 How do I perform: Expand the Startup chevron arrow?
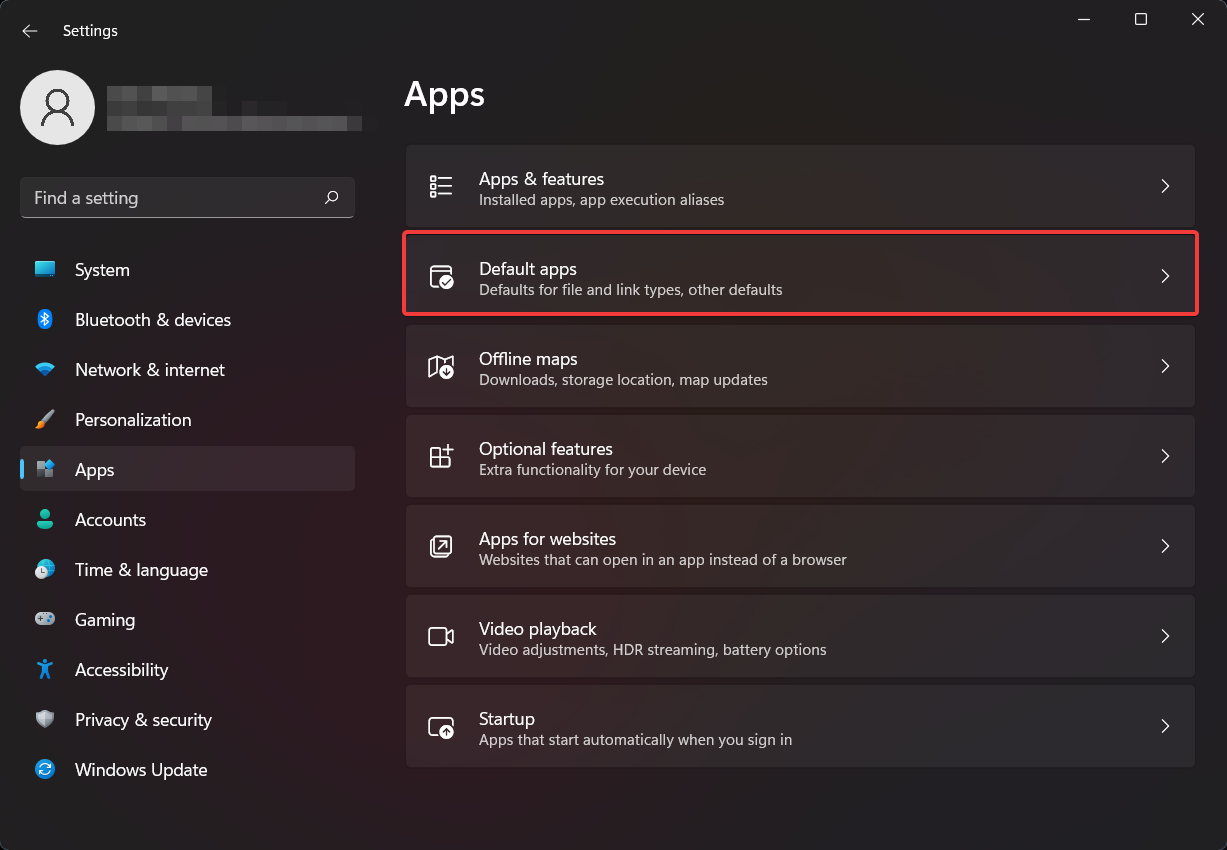click(x=1165, y=726)
